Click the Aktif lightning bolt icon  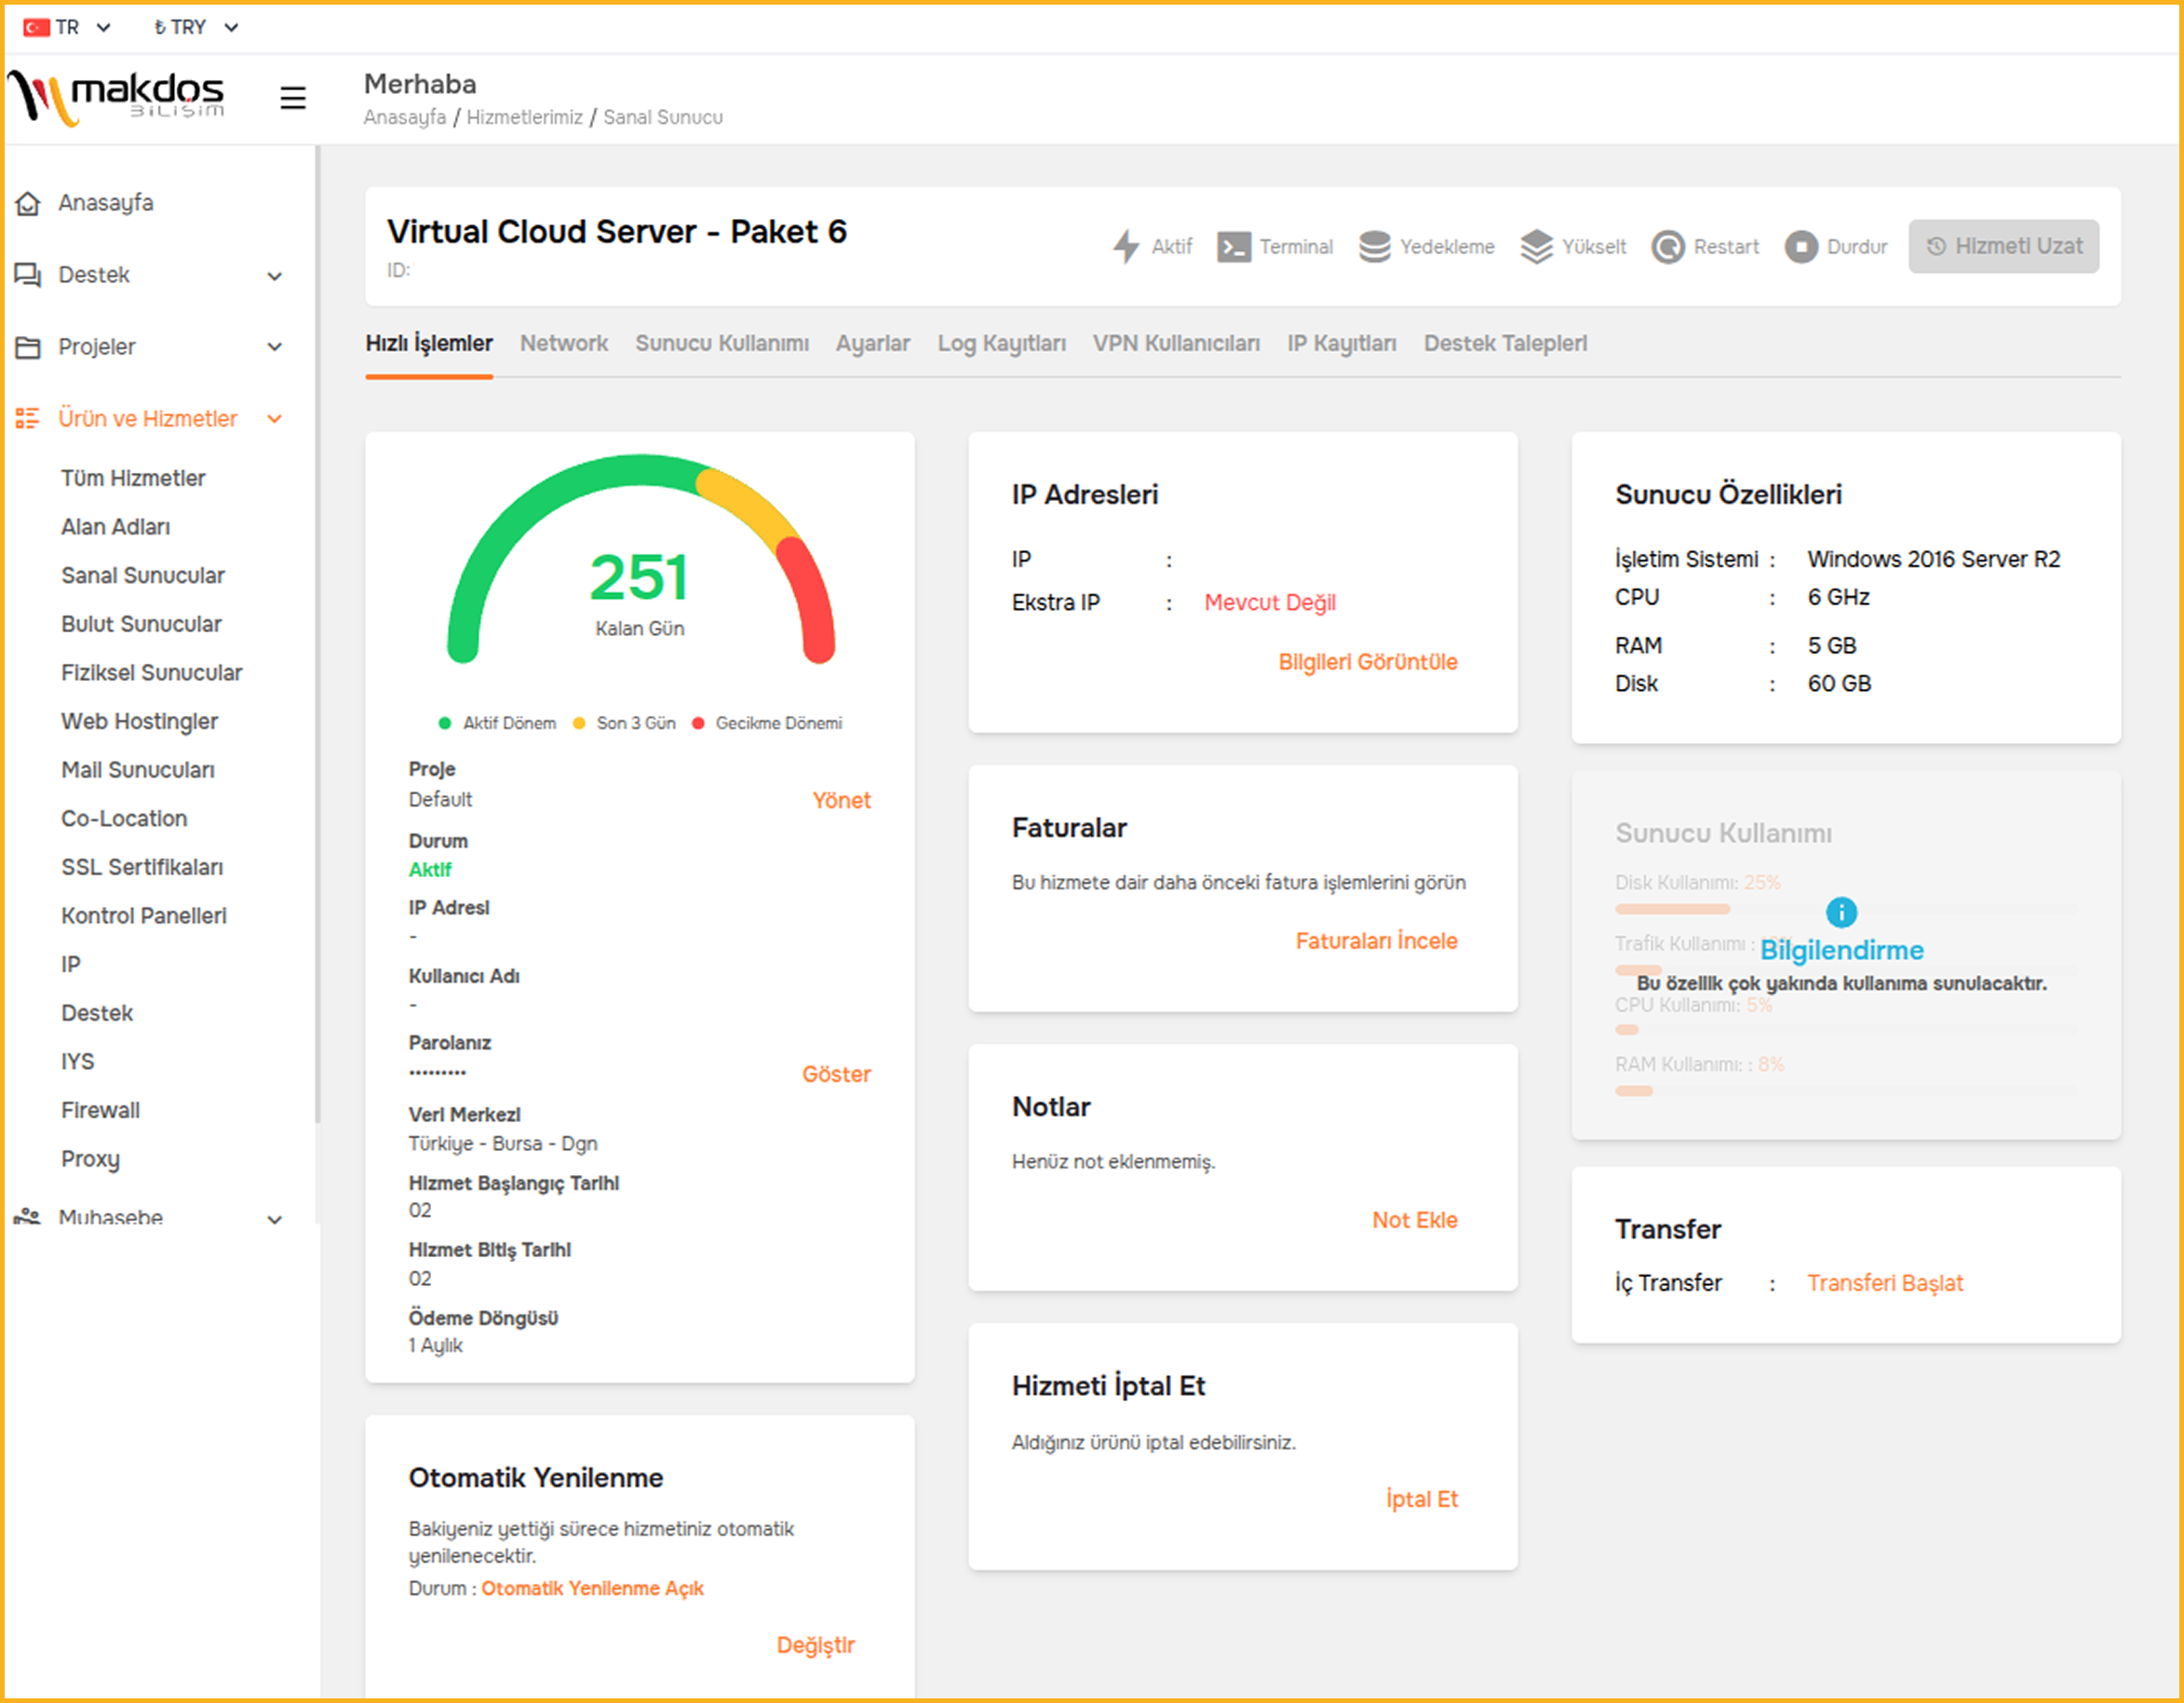click(1126, 247)
